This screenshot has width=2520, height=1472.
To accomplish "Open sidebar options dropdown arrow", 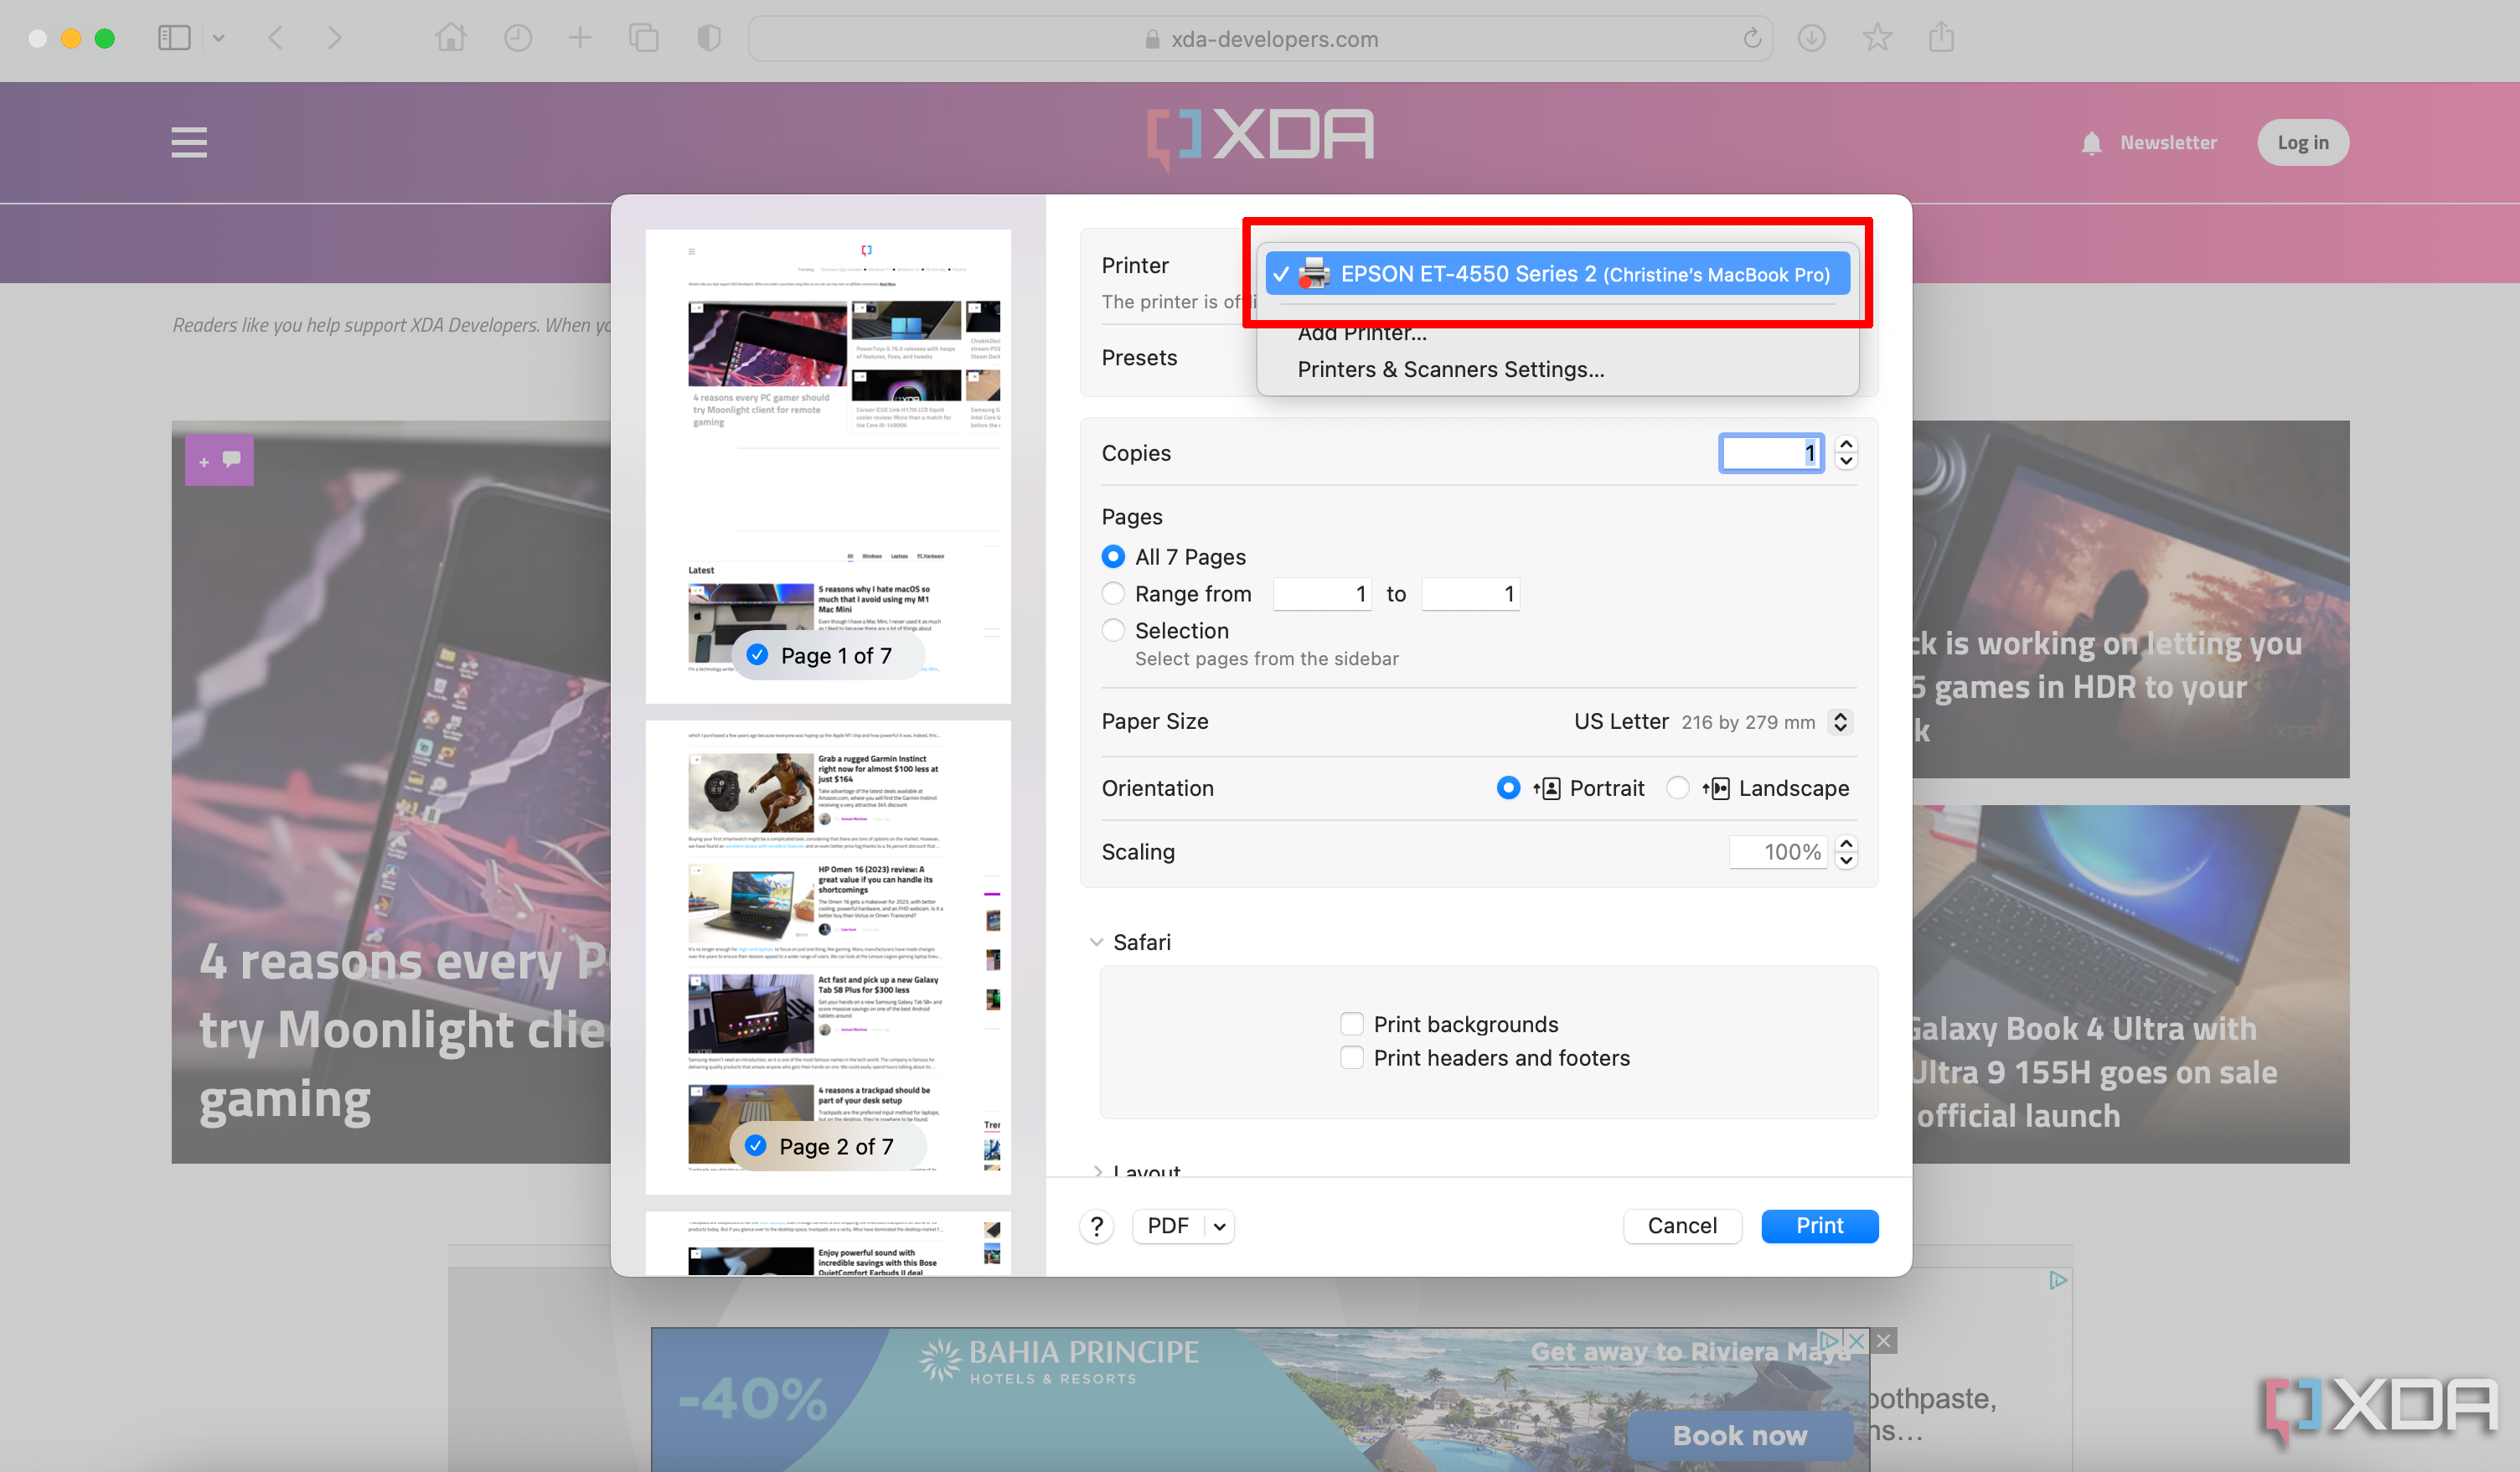I will point(218,38).
